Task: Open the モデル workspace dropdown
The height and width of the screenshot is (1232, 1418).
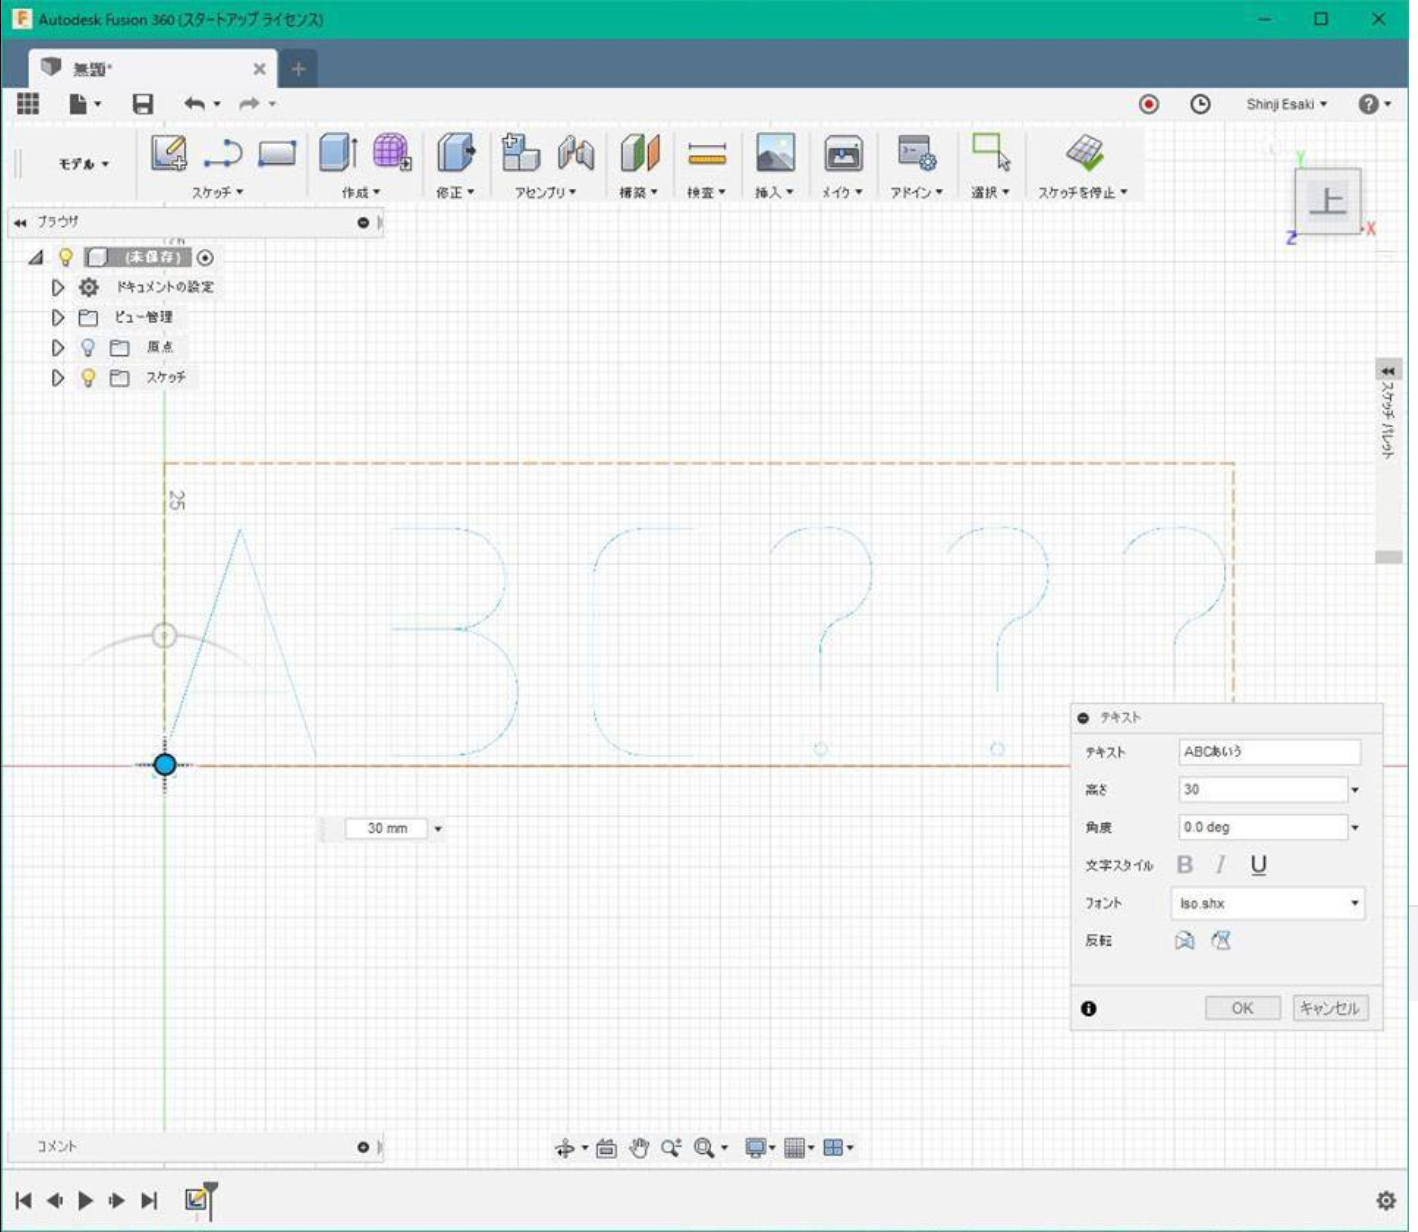Action: click(x=83, y=164)
